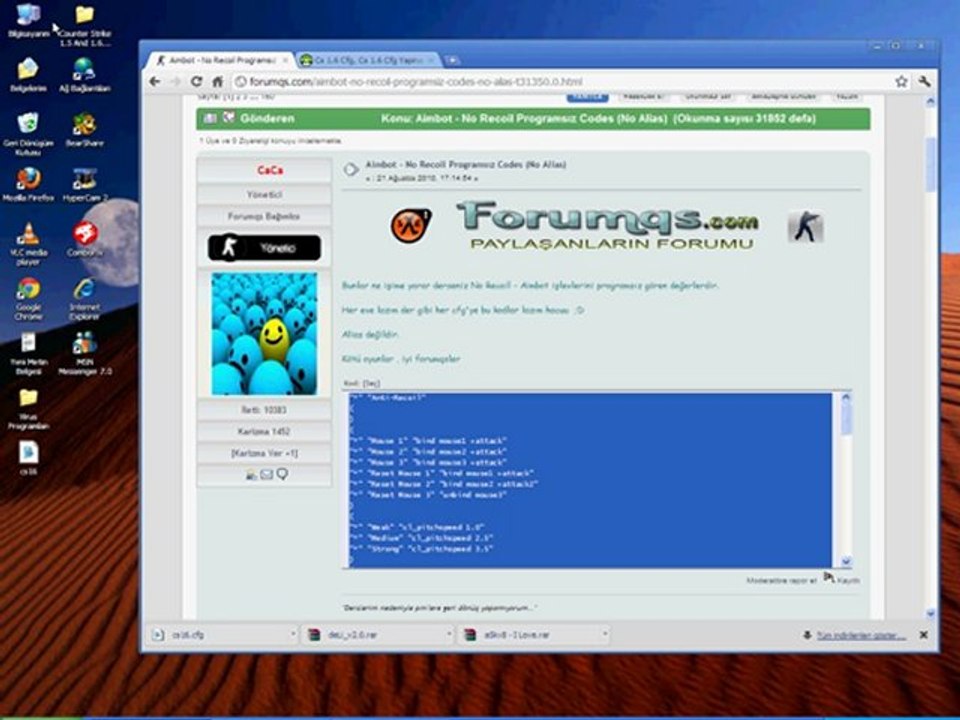Click the profile icon under Karizma Ver

coord(251,475)
